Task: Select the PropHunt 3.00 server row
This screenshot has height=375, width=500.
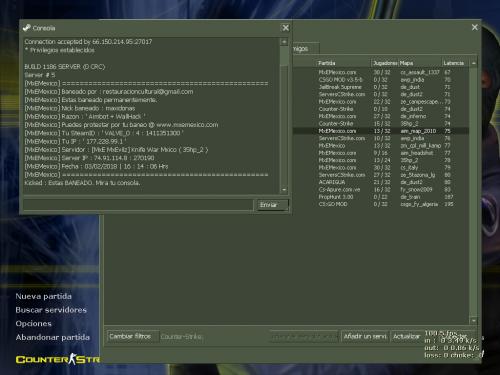Action: coord(381,197)
